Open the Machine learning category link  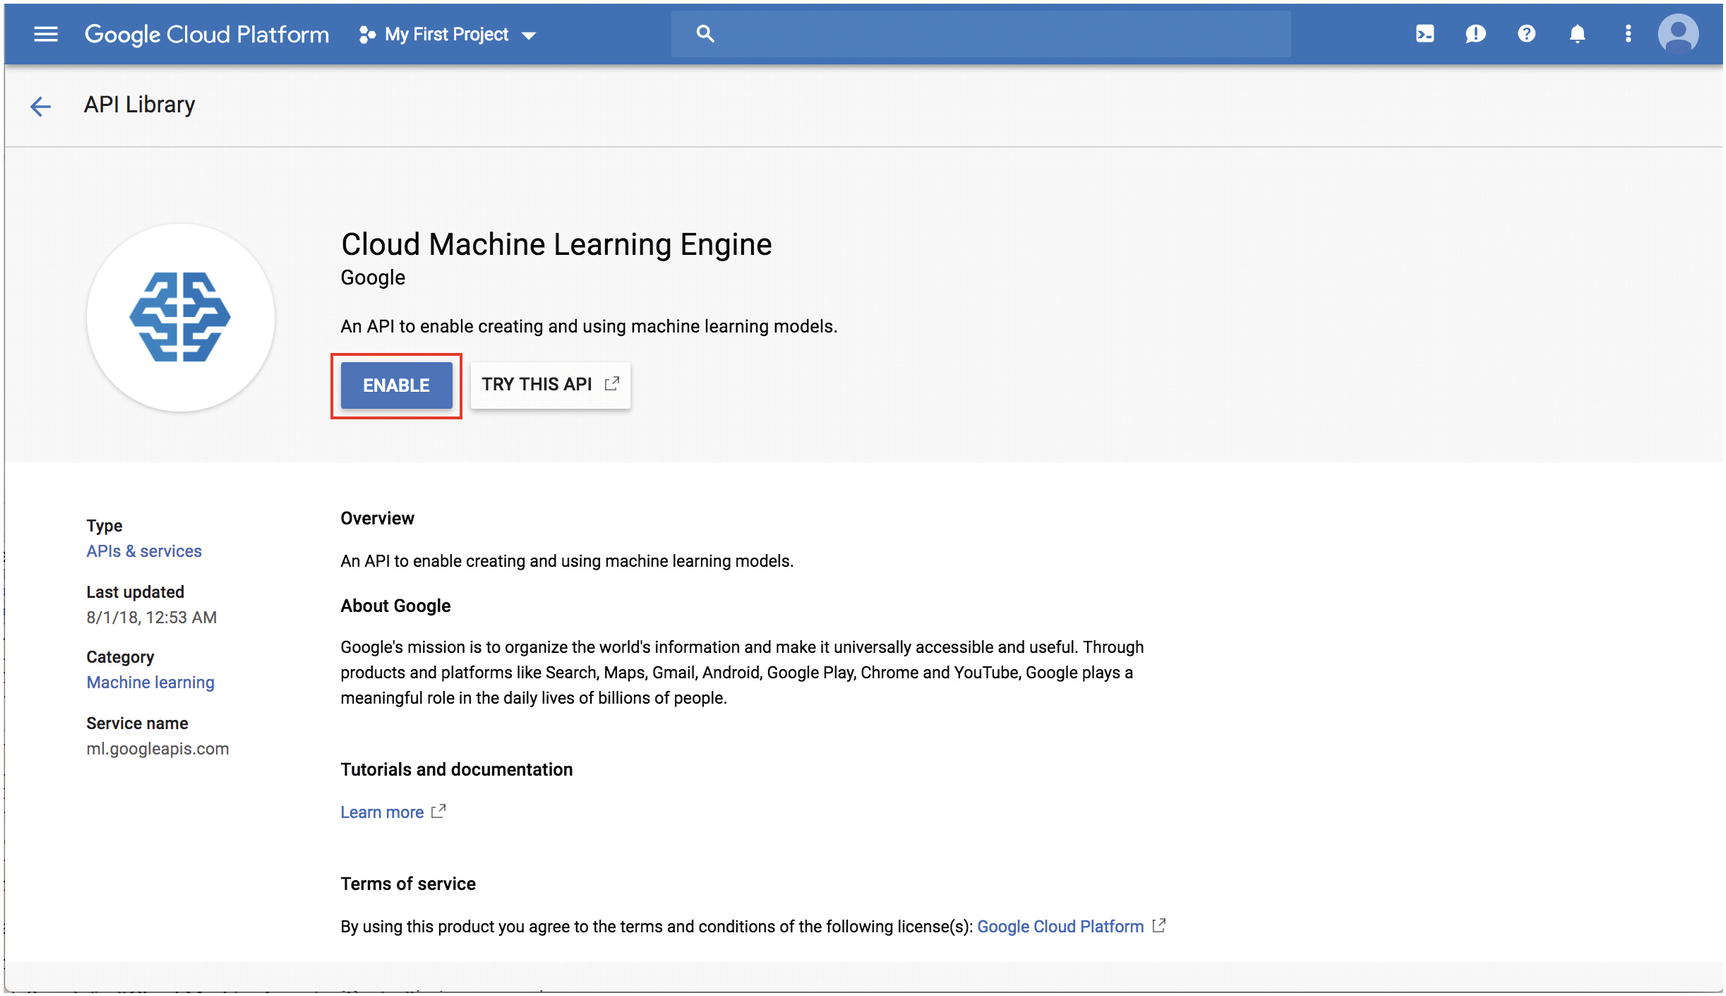[x=150, y=681]
